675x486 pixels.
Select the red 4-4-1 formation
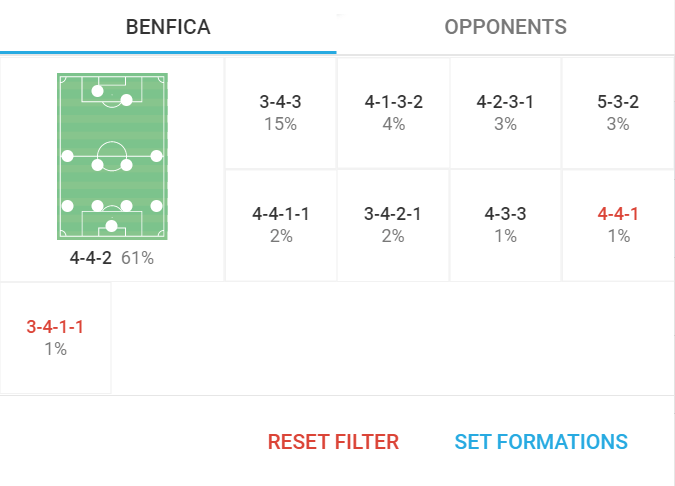pos(618,224)
